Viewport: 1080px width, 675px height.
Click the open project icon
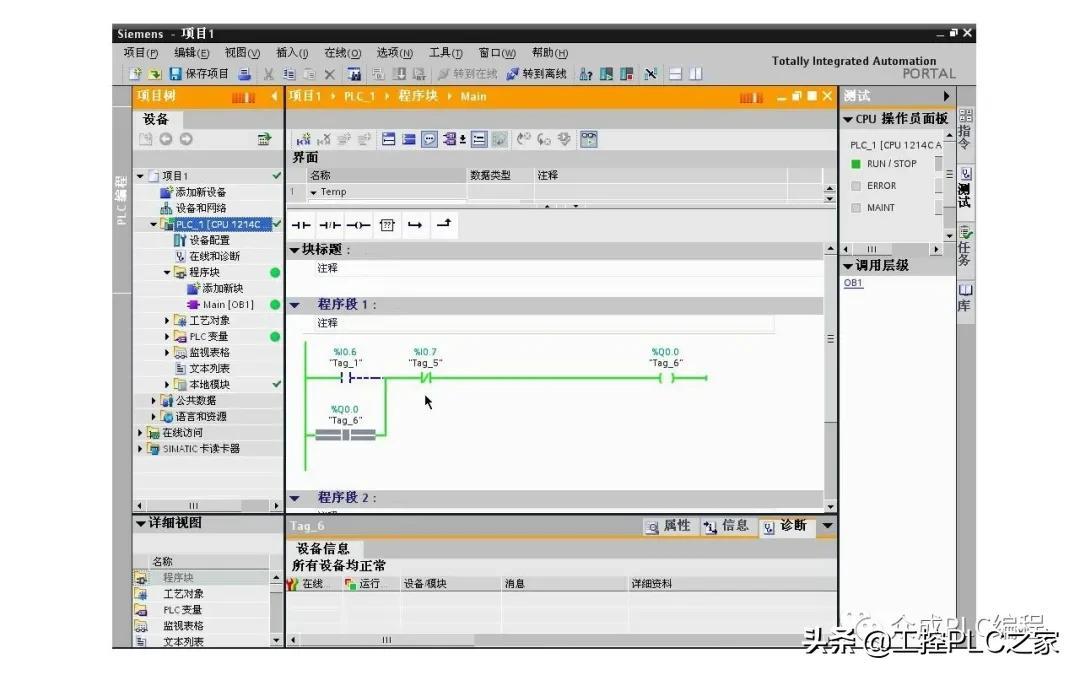point(155,74)
